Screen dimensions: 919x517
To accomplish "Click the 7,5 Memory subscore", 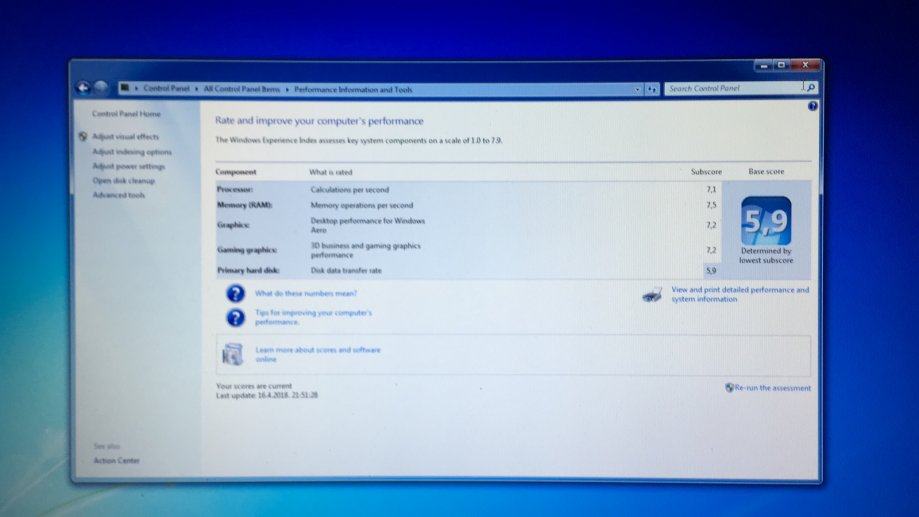I will coord(711,205).
